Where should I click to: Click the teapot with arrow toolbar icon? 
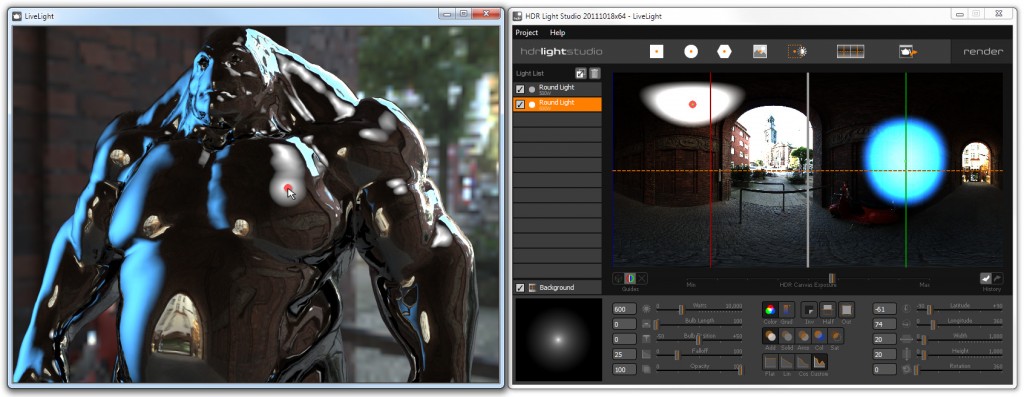(x=908, y=52)
